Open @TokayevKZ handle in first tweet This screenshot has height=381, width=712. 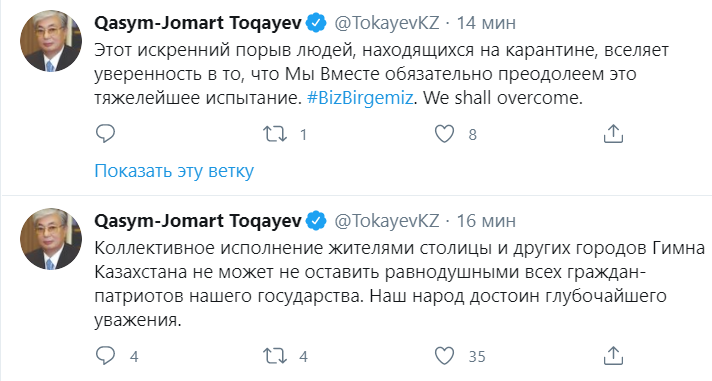(387, 23)
